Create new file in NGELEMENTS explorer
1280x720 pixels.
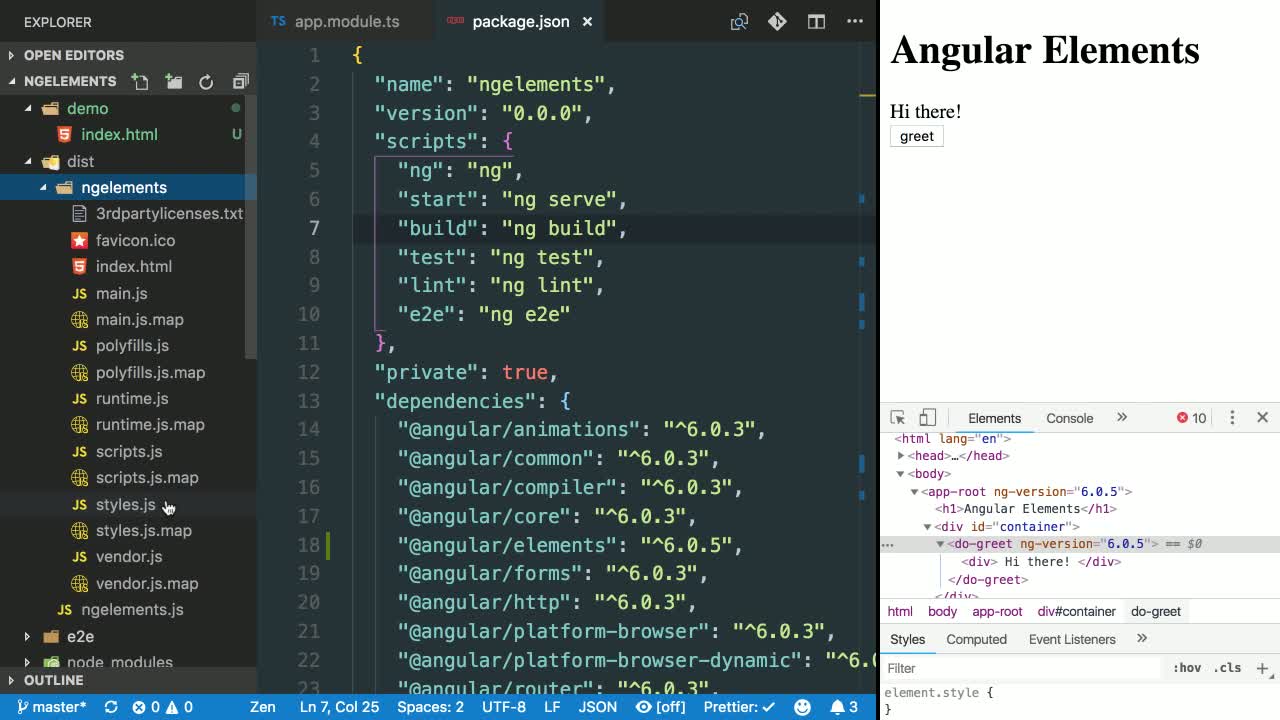pyautogui.click(x=140, y=82)
